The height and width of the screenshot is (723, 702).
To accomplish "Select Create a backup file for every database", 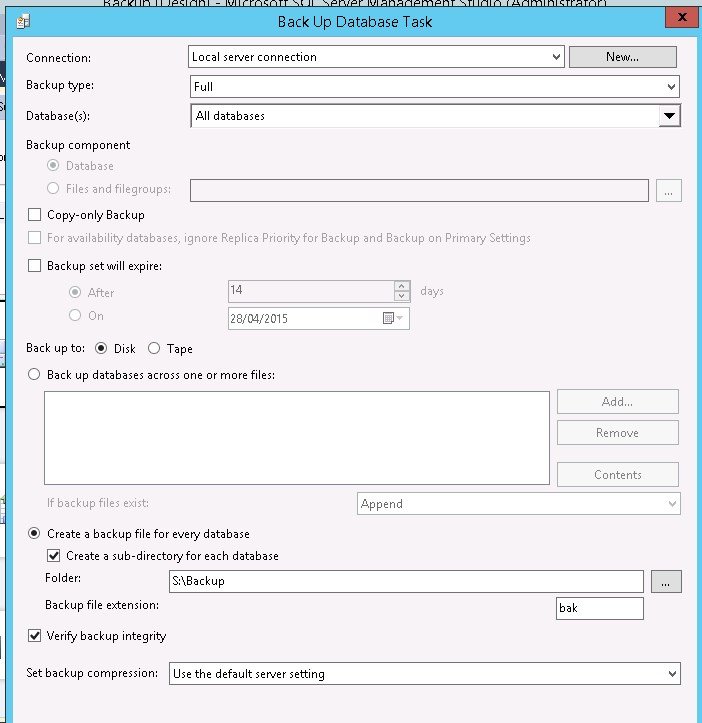I will (36, 534).
